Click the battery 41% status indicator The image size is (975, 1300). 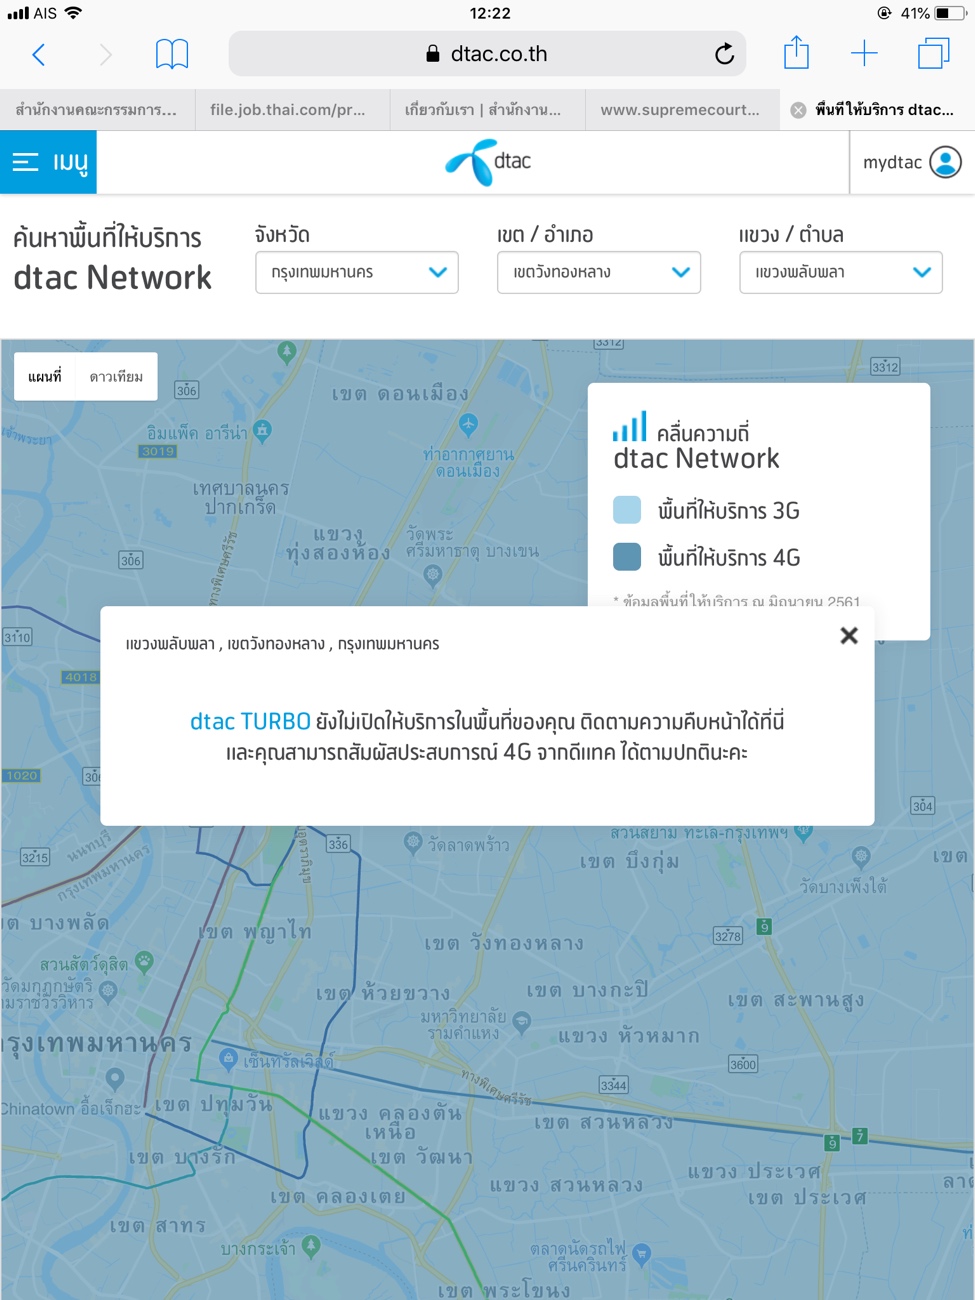point(932,13)
